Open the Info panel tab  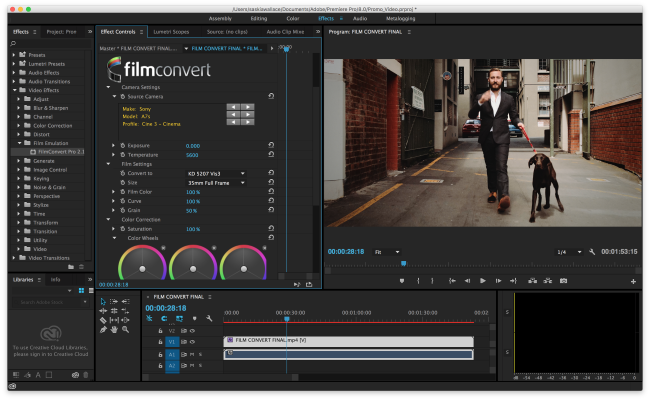pyautogui.click(x=56, y=280)
